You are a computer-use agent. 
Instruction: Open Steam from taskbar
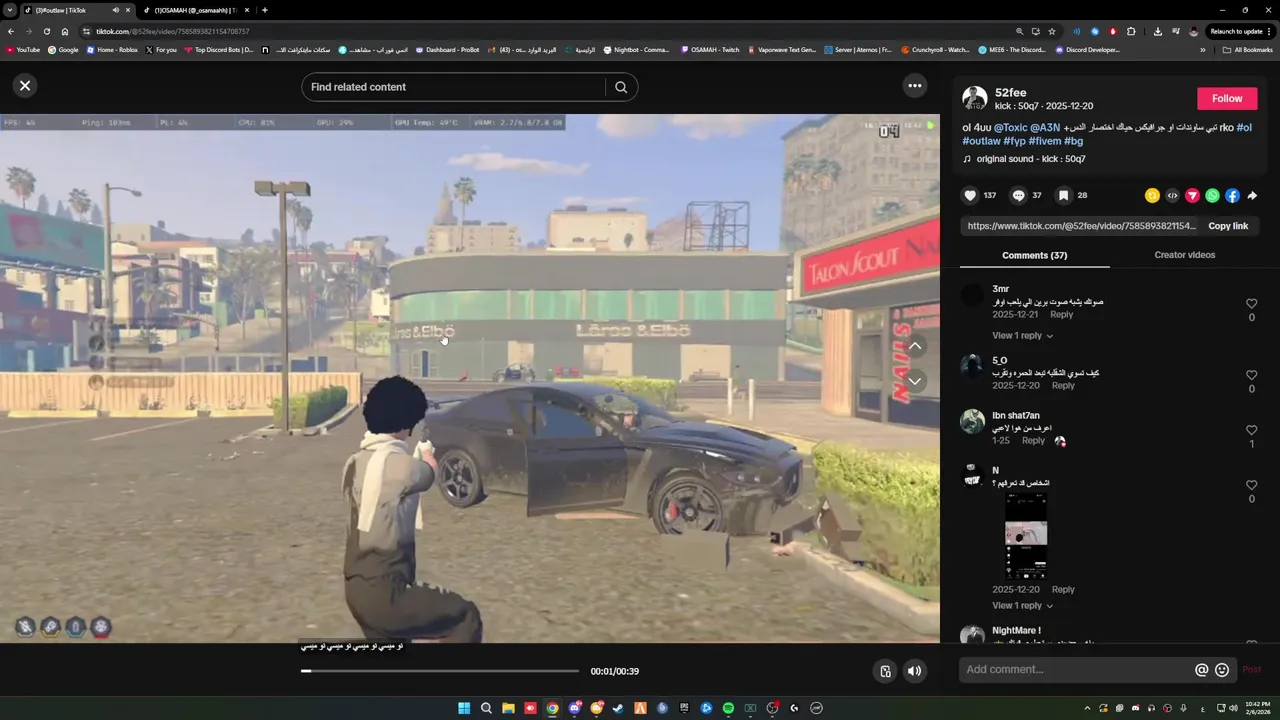pyautogui.click(x=618, y=708)
